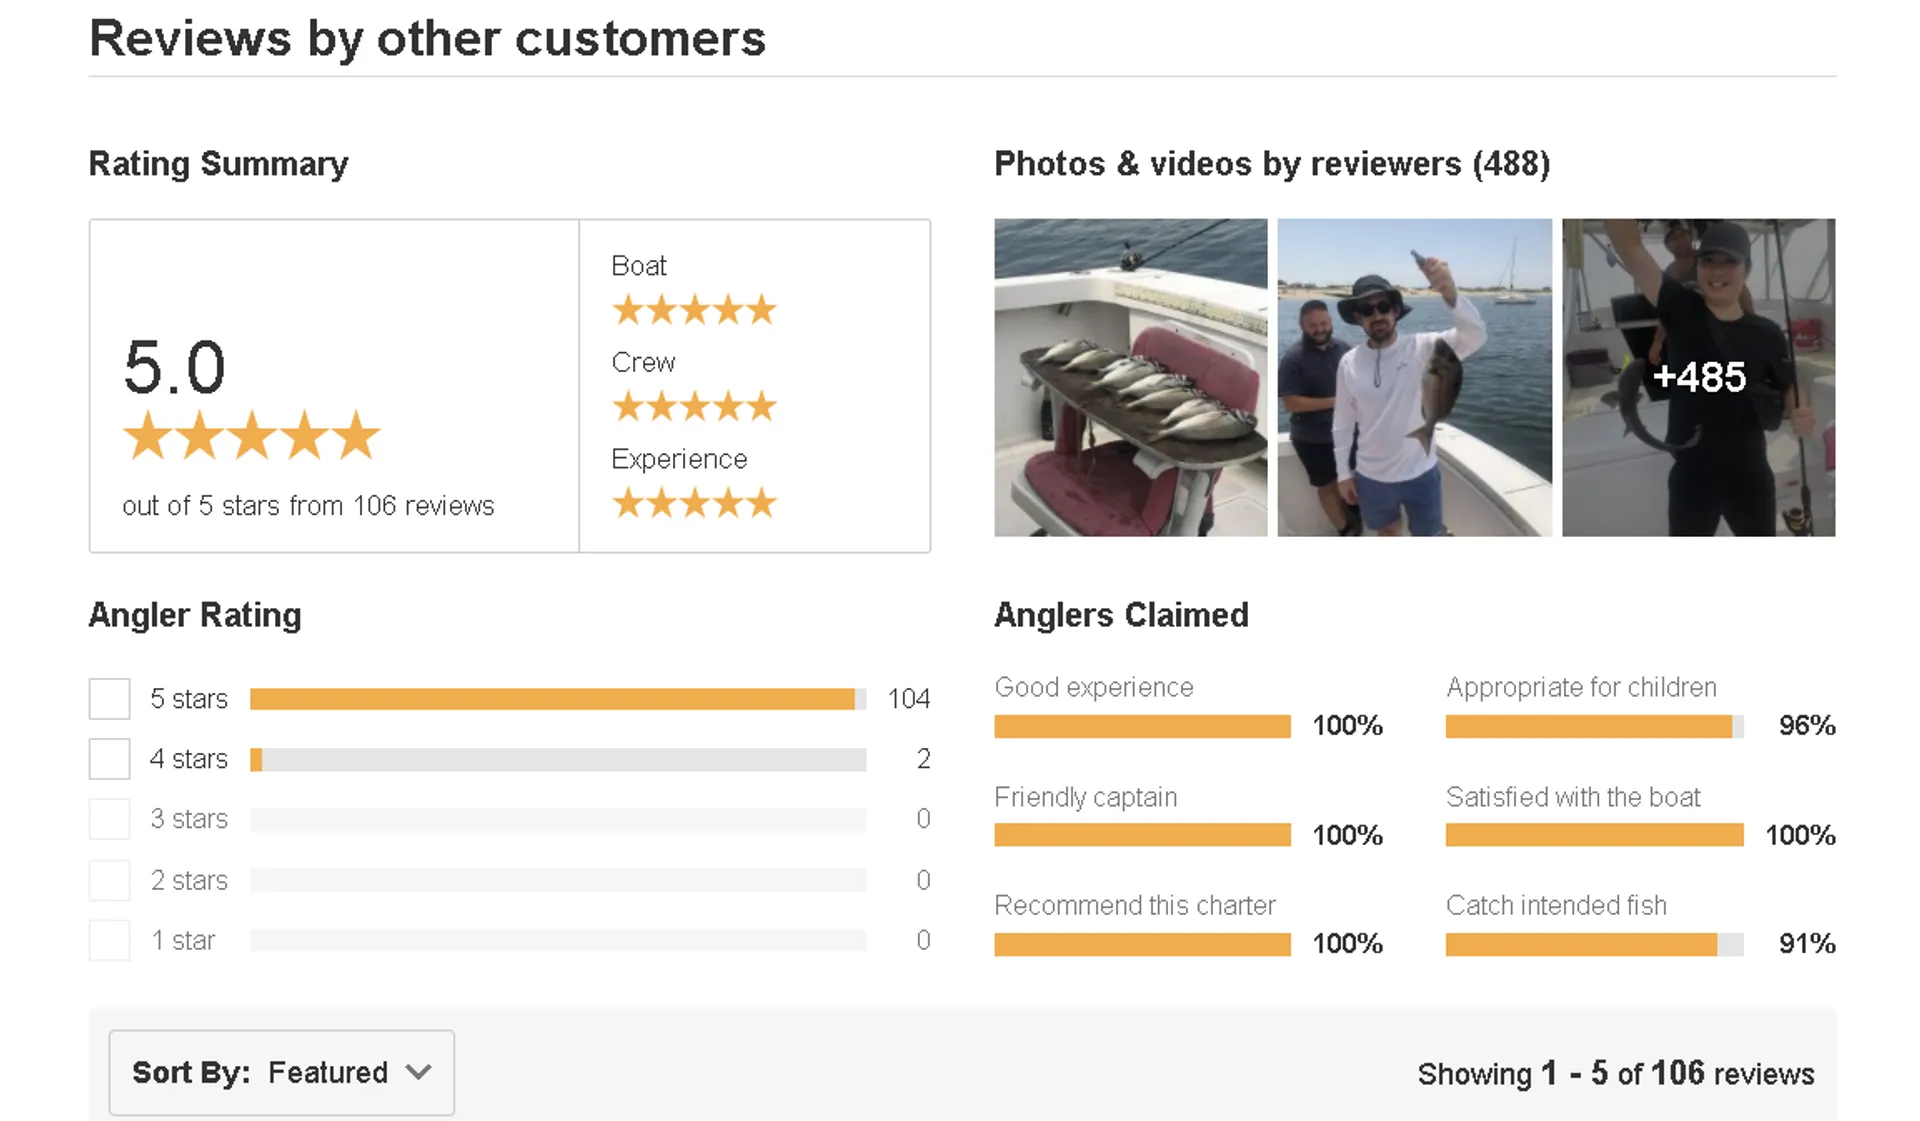This screenshot has width=1920, height=1121.
Task: Click the 'Experience' rating label
Action: (679, 459)
